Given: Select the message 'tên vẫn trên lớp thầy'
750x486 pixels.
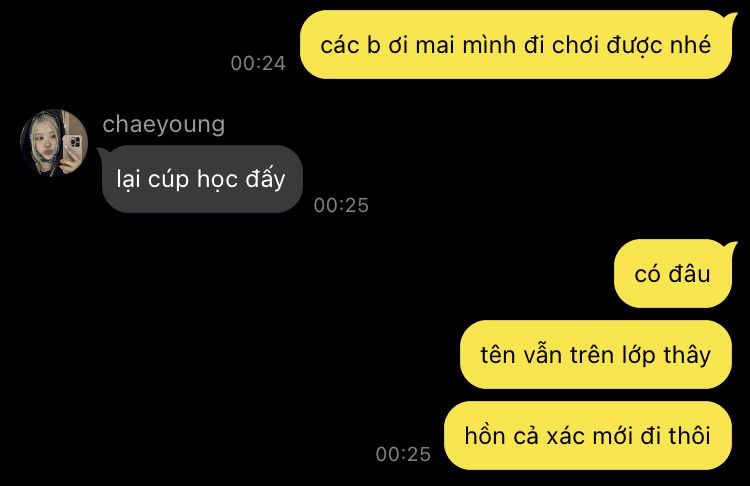Looking at the screenshot, I should [596, 354].
